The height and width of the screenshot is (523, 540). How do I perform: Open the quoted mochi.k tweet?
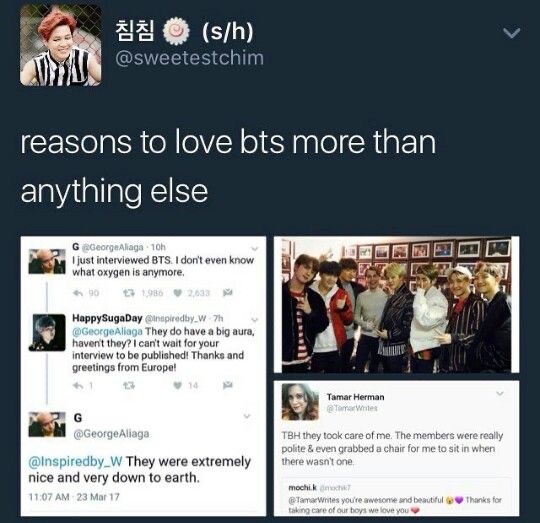point(396,498)
